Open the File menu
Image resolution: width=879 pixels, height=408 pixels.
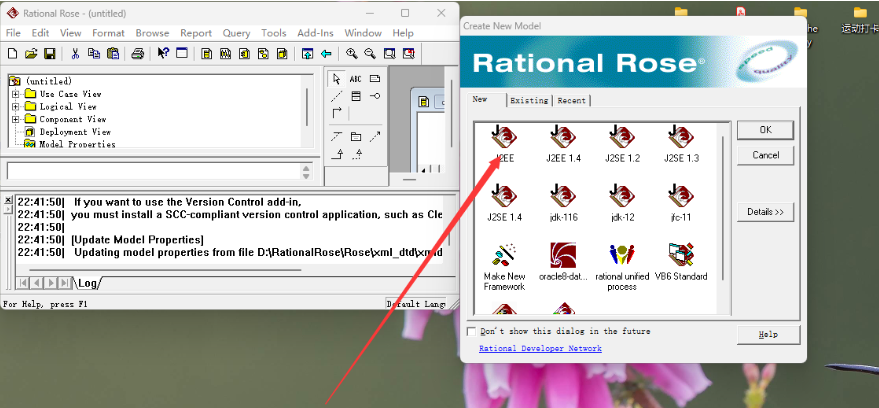tap(13, 33)
